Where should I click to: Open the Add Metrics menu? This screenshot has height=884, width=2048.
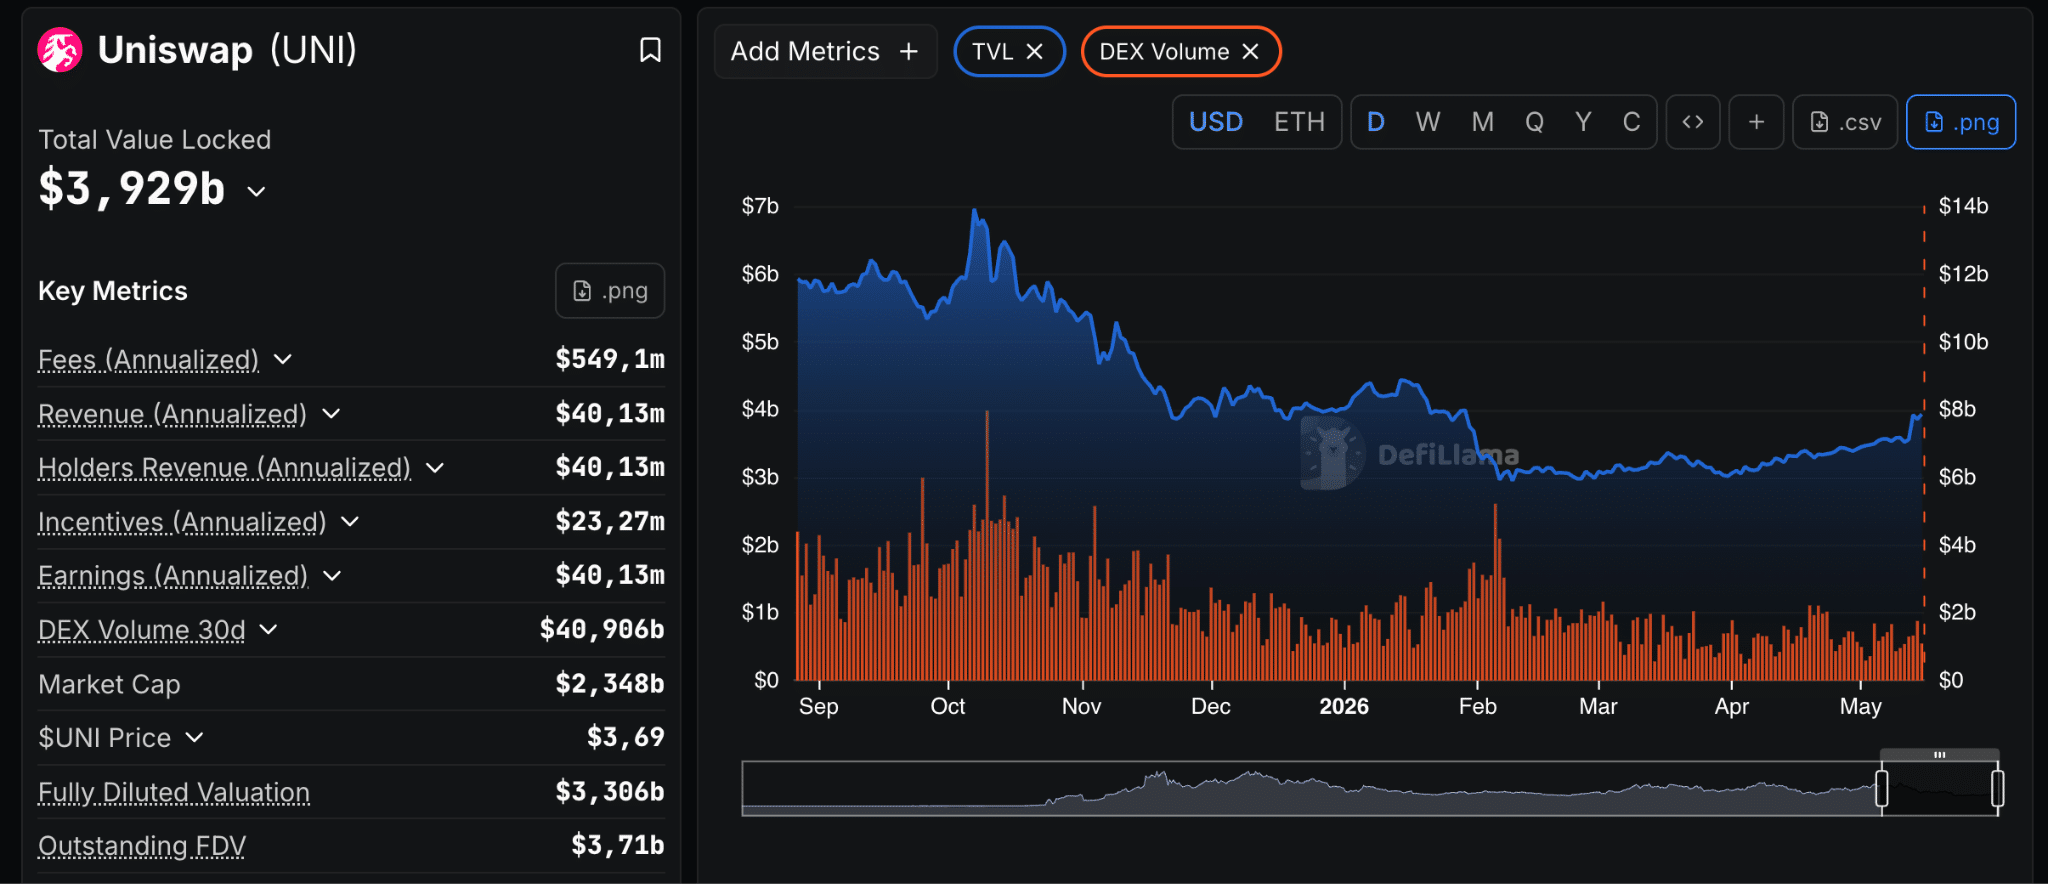point(825,51)
